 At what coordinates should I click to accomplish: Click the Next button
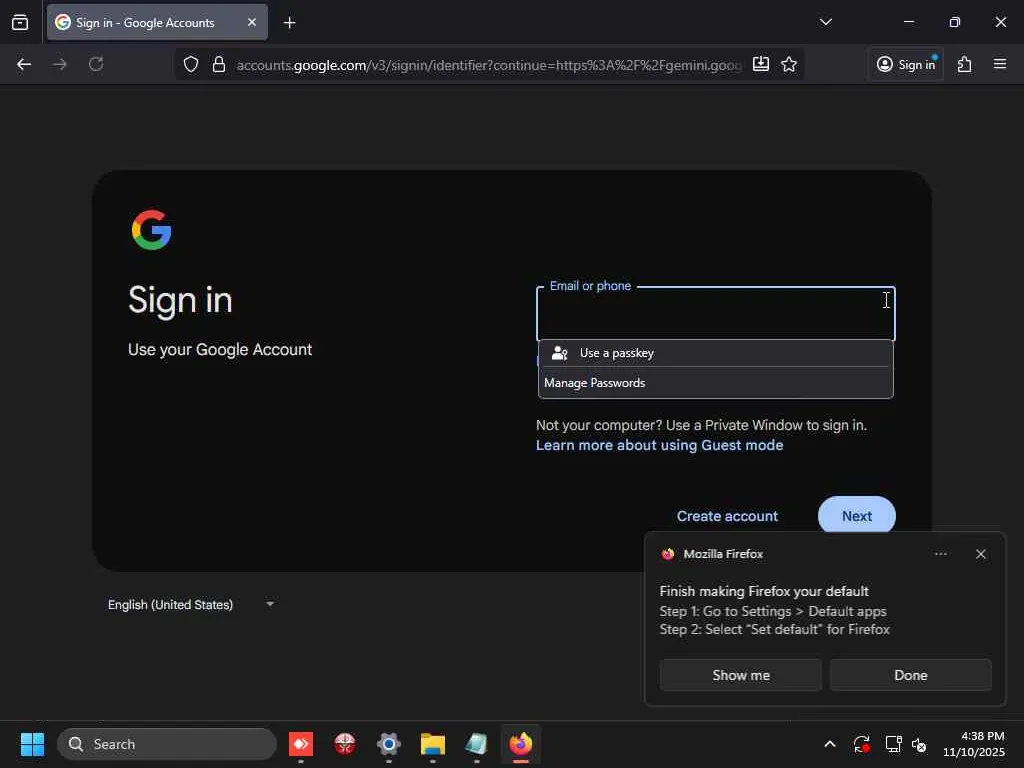[x=856, y=516]
